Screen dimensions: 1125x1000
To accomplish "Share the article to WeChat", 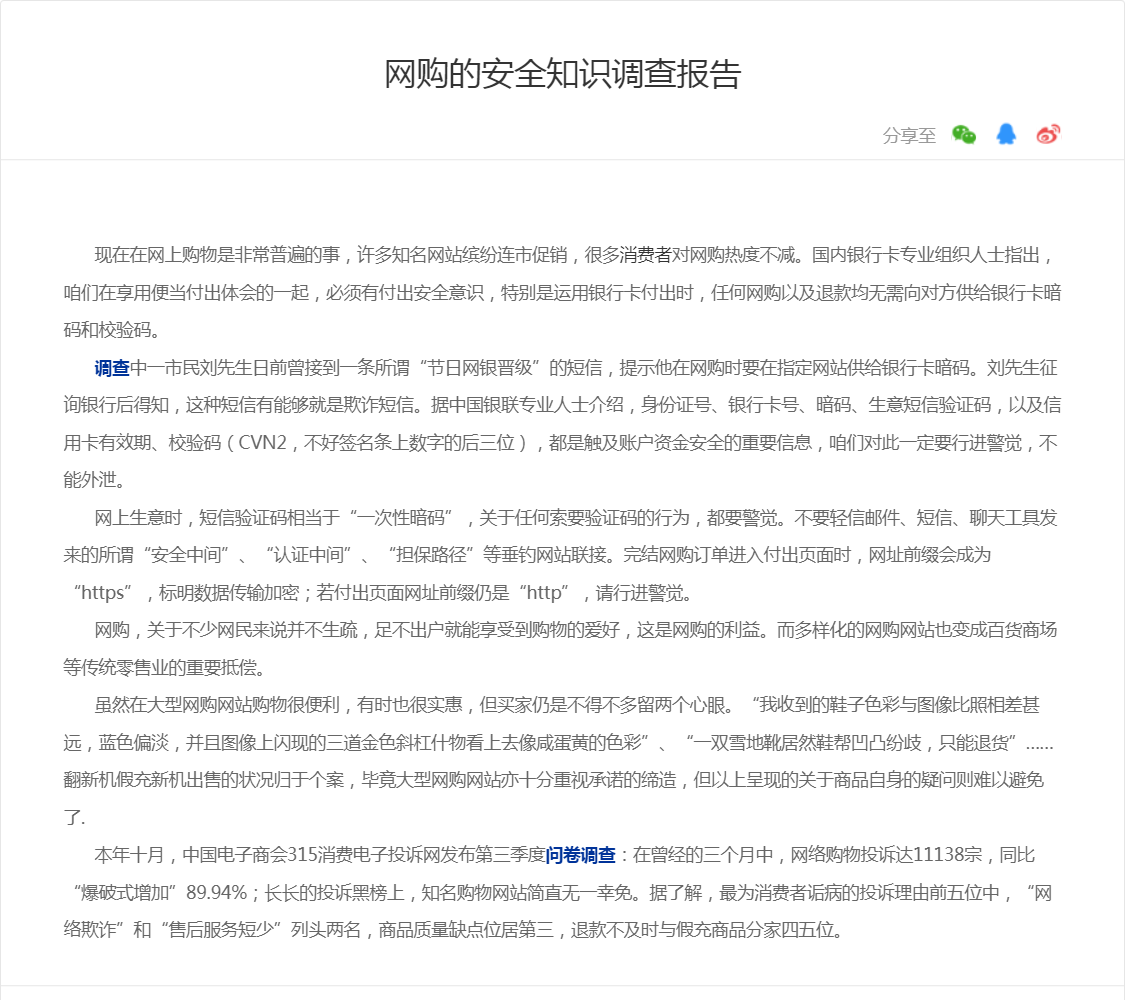I will pos(964,134).
